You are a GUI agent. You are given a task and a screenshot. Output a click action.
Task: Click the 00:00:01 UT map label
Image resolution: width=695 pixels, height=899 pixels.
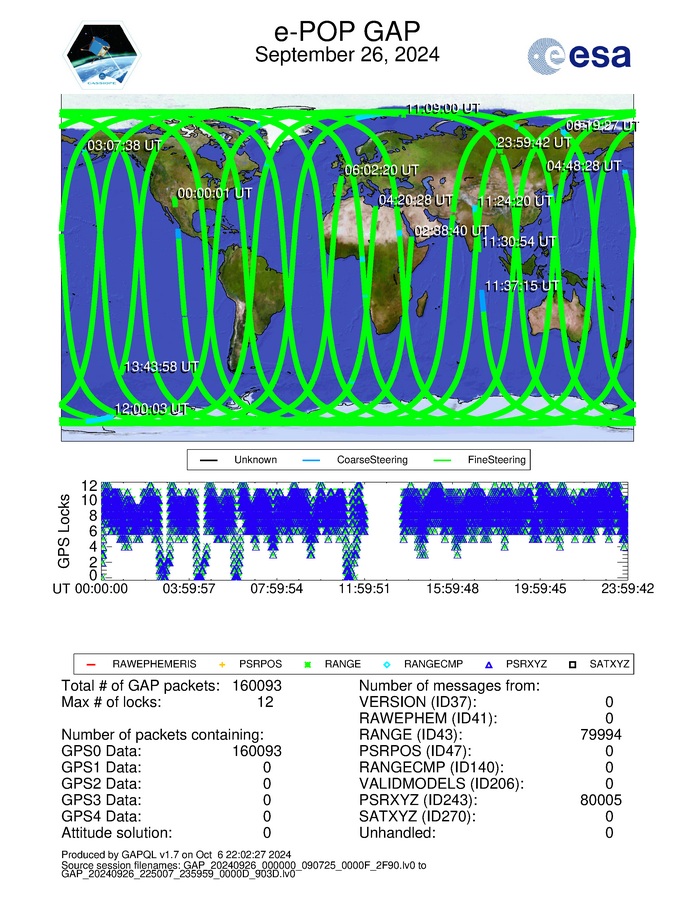click(214, 194)
